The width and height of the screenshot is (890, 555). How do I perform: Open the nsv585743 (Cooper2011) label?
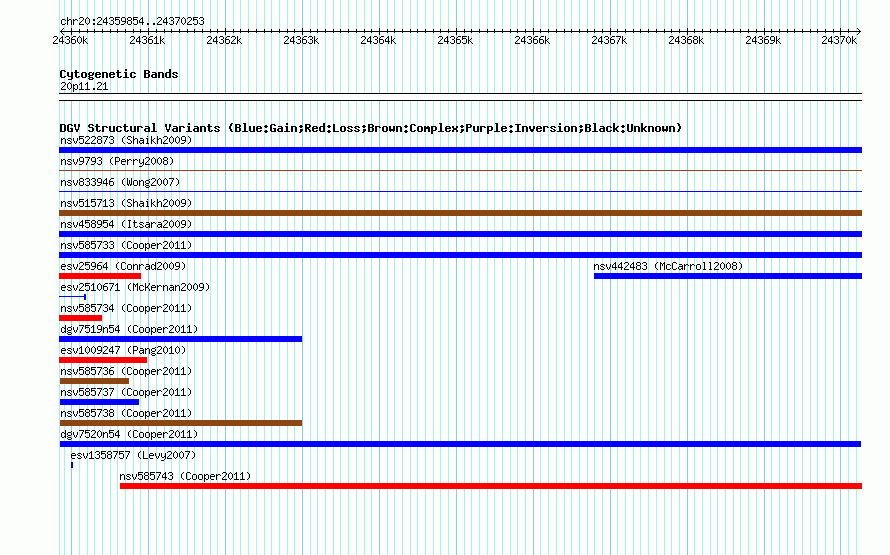(x=185, y=476)
